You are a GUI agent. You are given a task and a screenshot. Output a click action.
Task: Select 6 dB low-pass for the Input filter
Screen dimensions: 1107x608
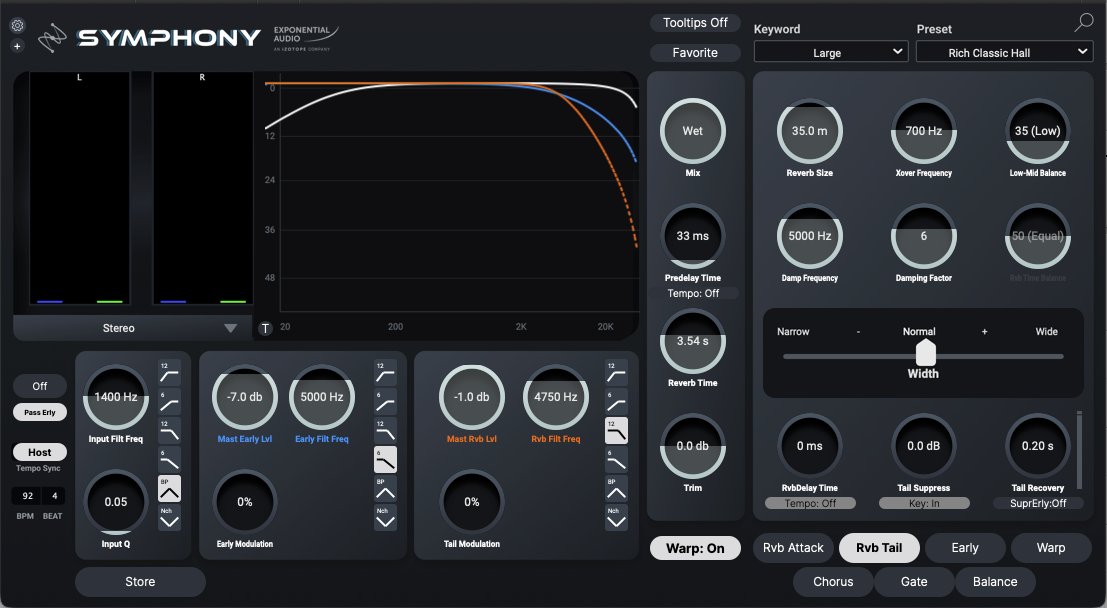169,460
